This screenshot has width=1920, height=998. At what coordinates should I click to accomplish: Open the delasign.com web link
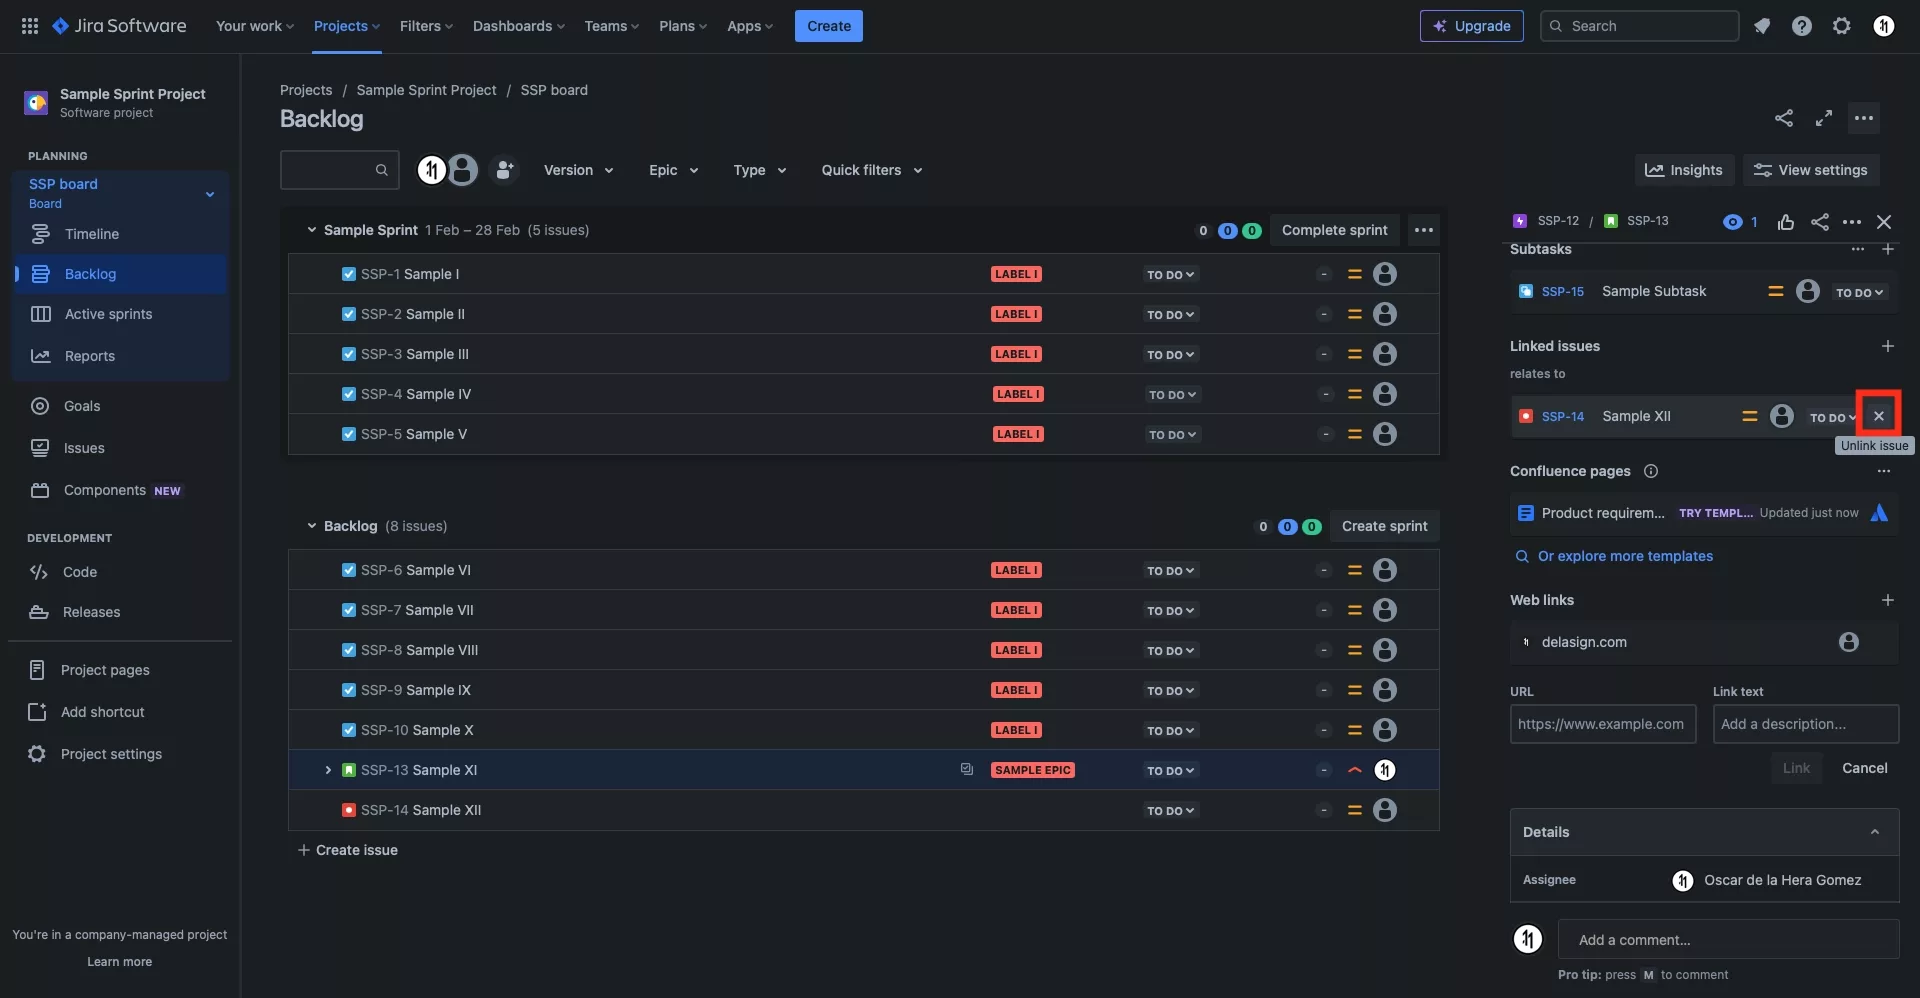1584,642
